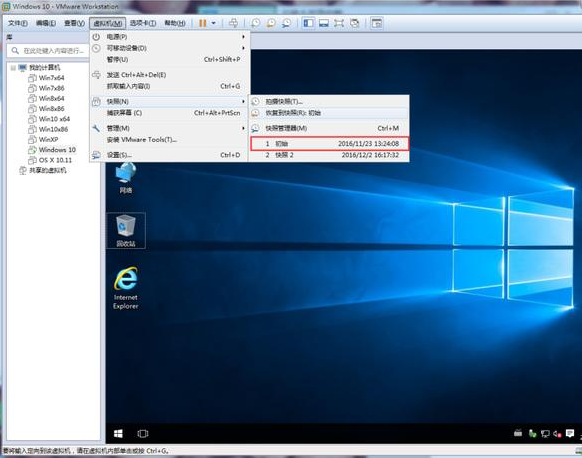This screenshot has height=458, width=582.
Task: Expand the 电源(P) submenu
Action: (x=169, y=37)
